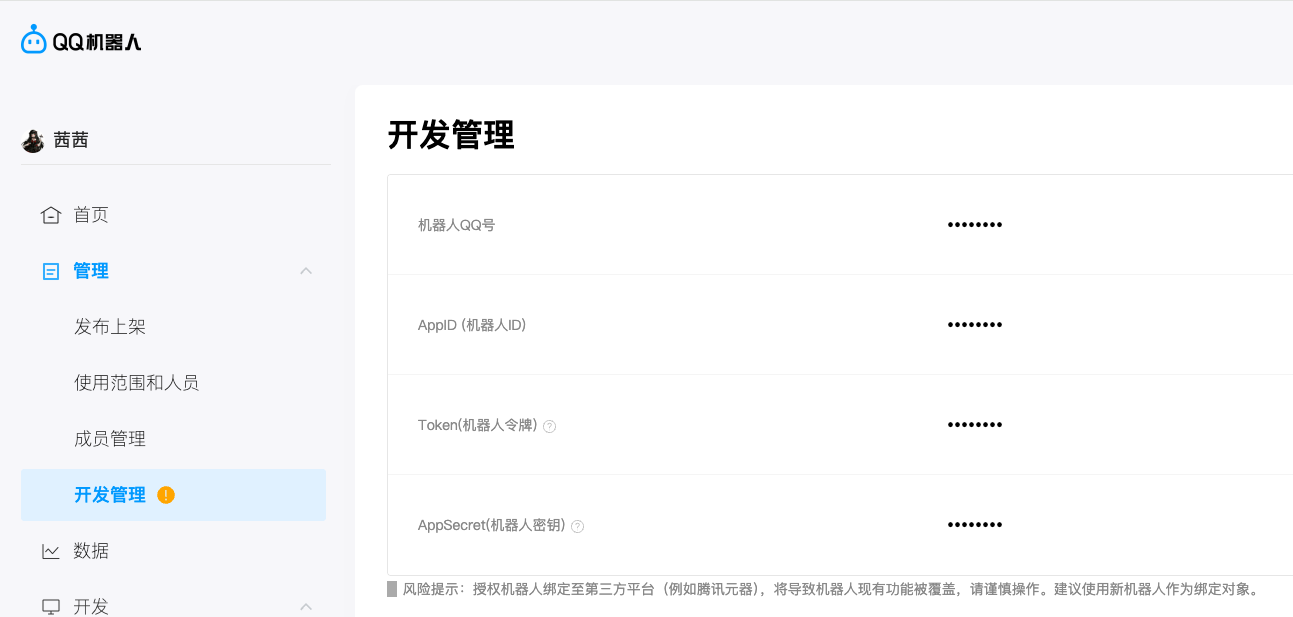Viewport: 1293px width, 617px height.
Task: Open the AppSecret 机器人密钥 help icon
Action: pyautogui.click(x=578, y=525)
